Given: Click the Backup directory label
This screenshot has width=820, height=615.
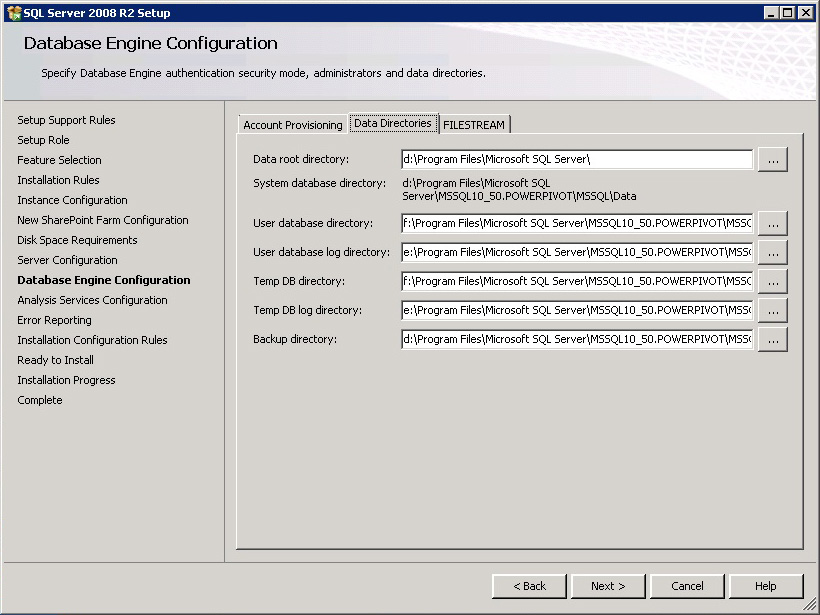Looking at the screenshot, I should click(295, 339).
